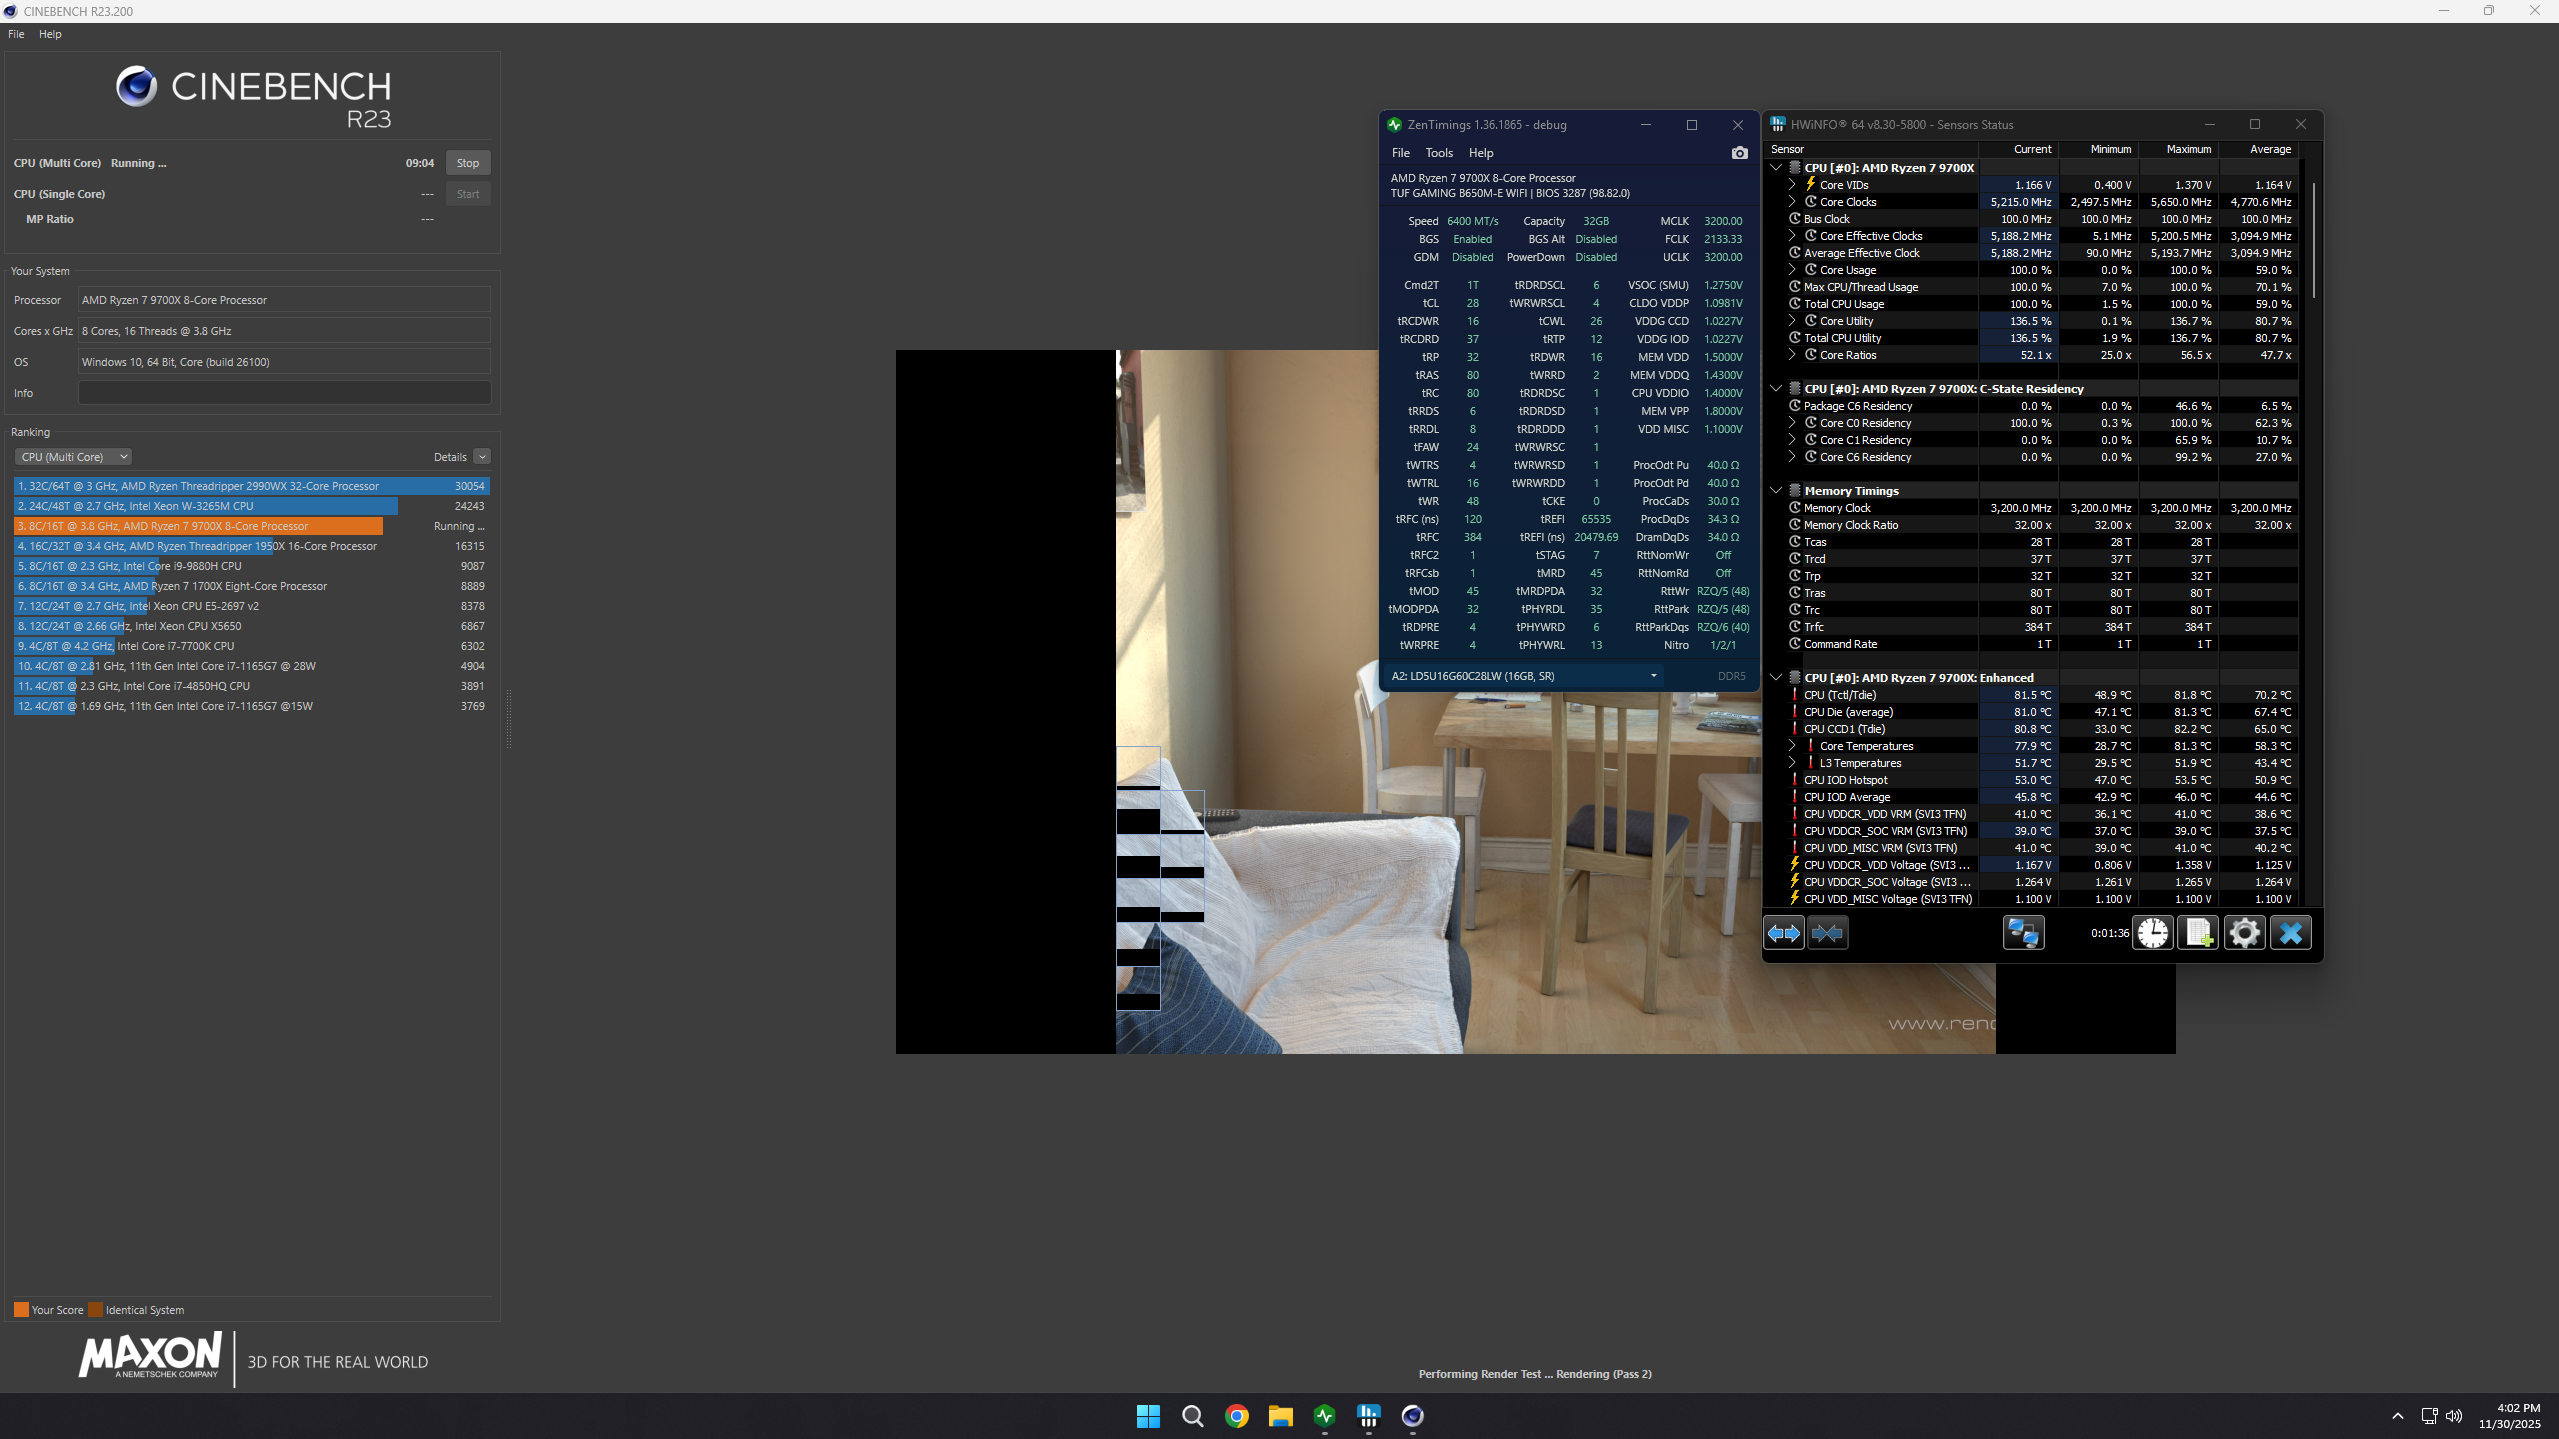Open ZenTimings Tools menu
This screenshot has width=2559, height=1439.
pos(1439,153)
